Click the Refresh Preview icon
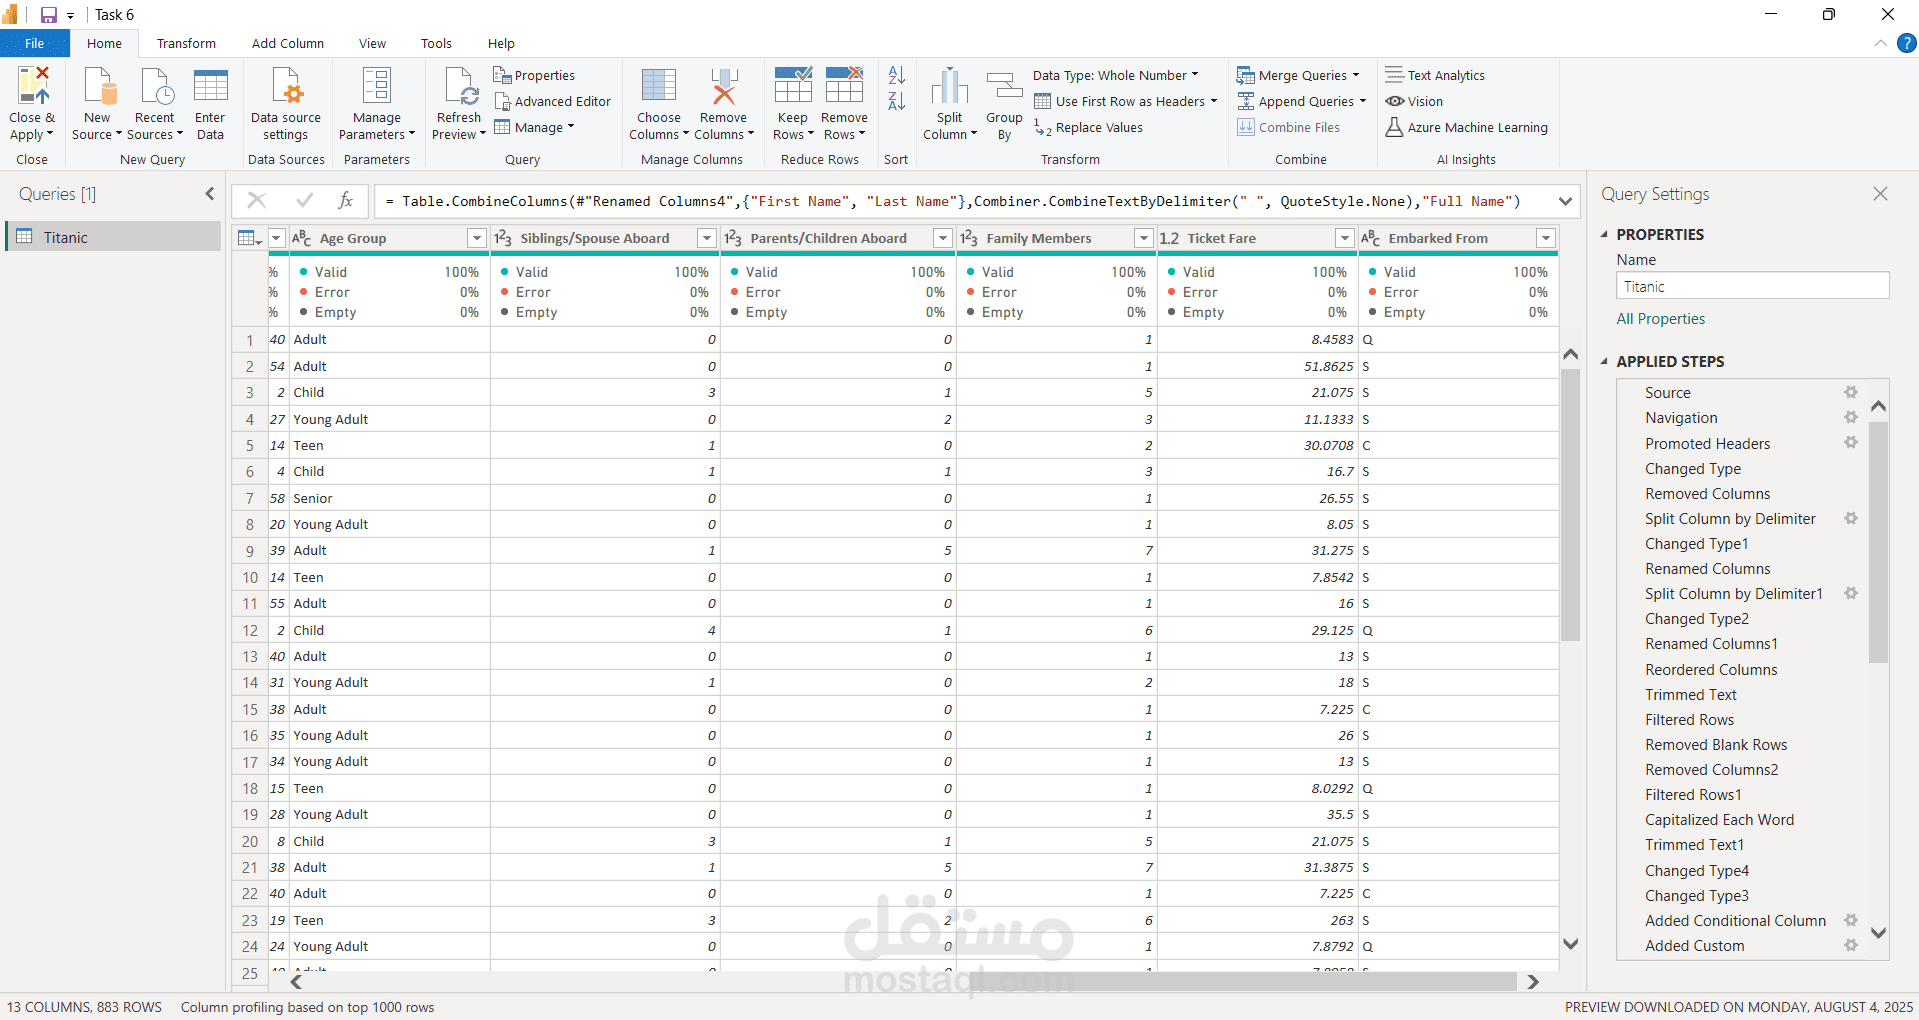1919x1020 pixels. [x=459, y=88]
